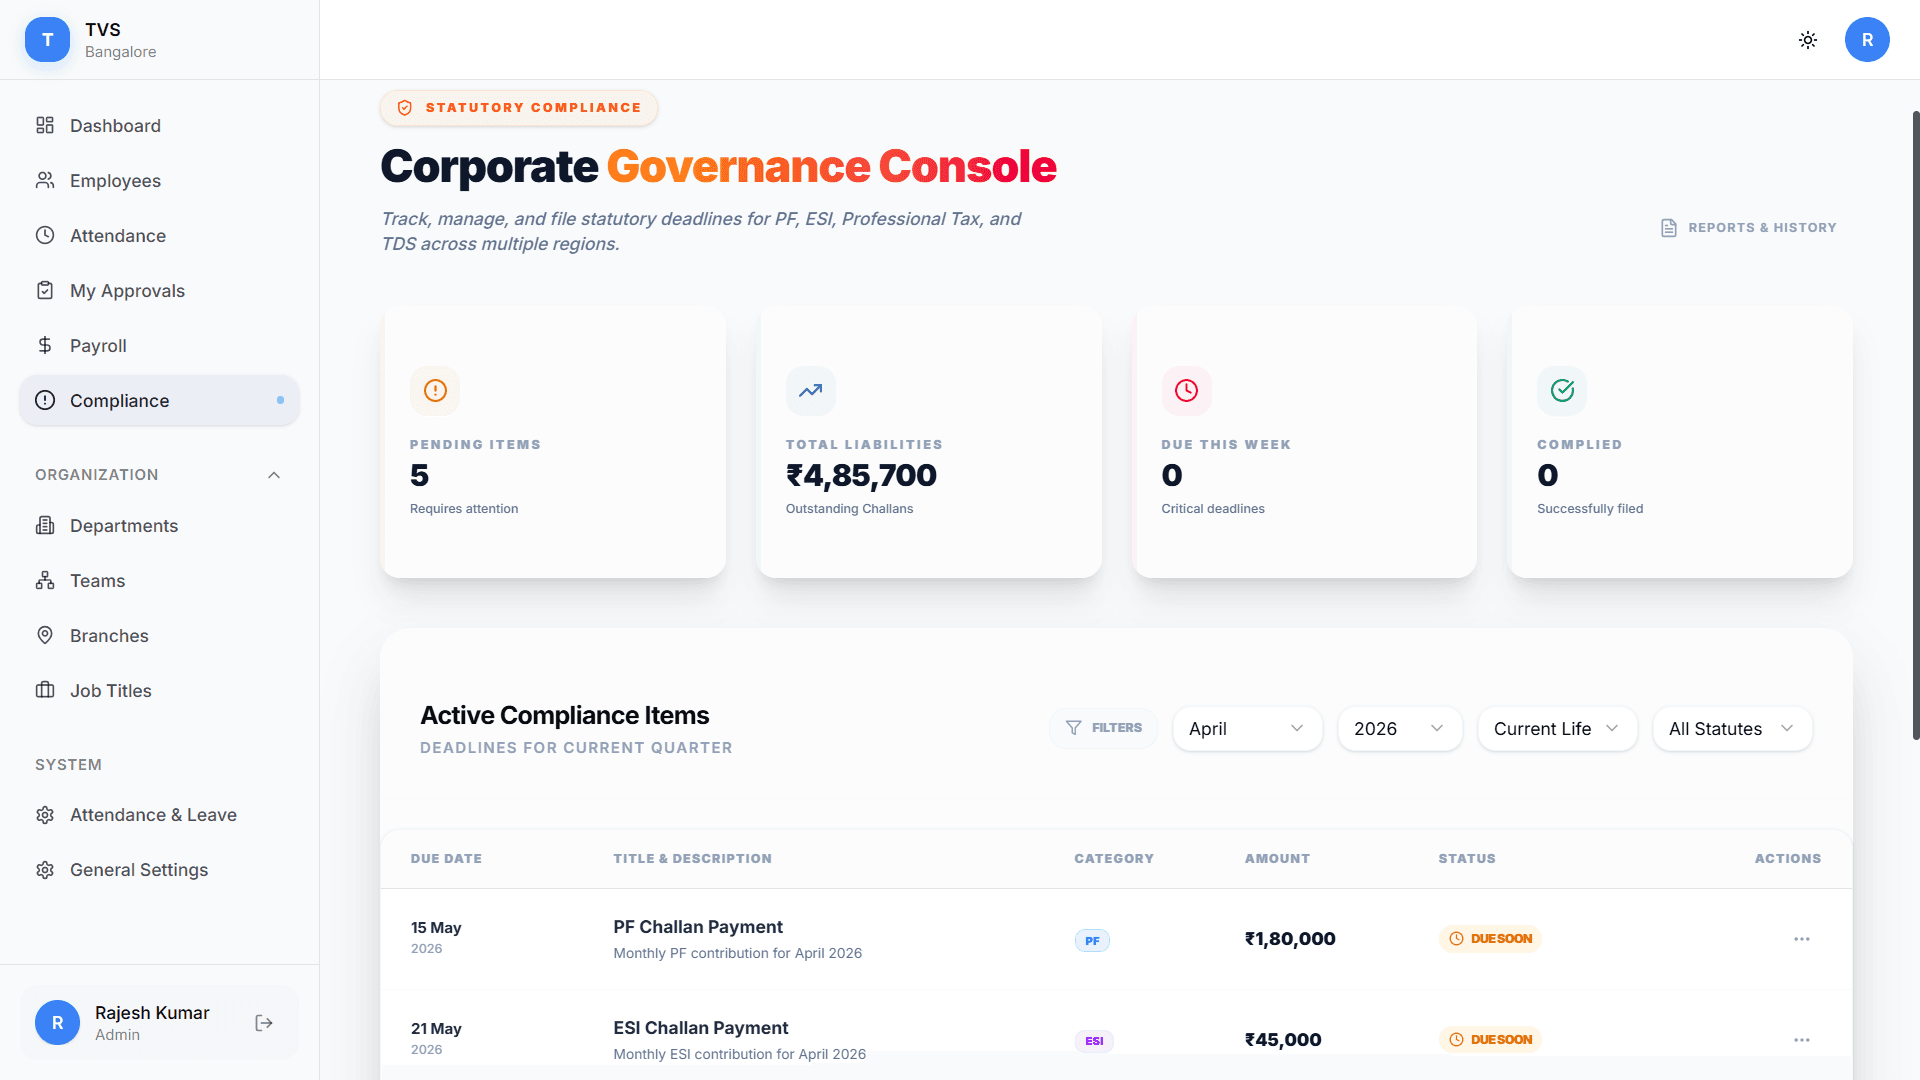Viewport: 1920px width, 1080px height.
Task: Click Due Soon status for PF Challan
Action: click(1490, 939)
